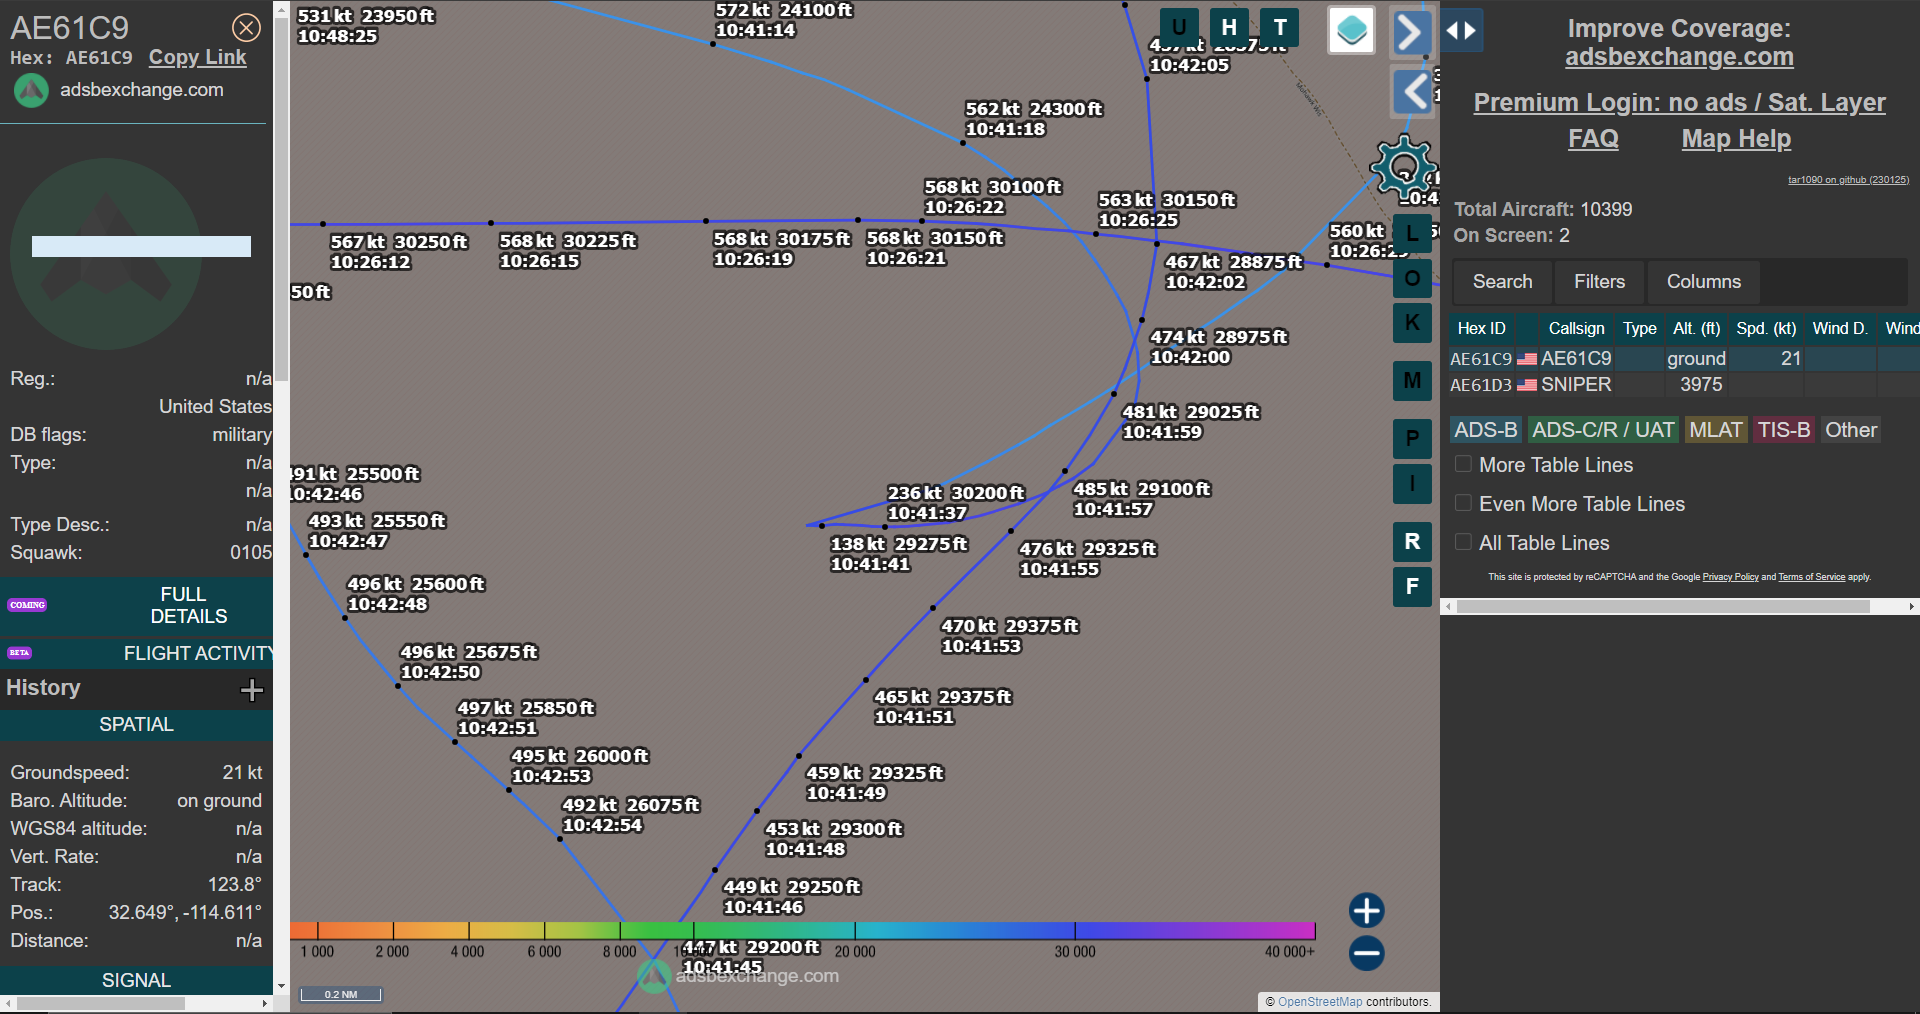
Task: Copy Link for aircraft AE61C9
Action: (197, 58)
